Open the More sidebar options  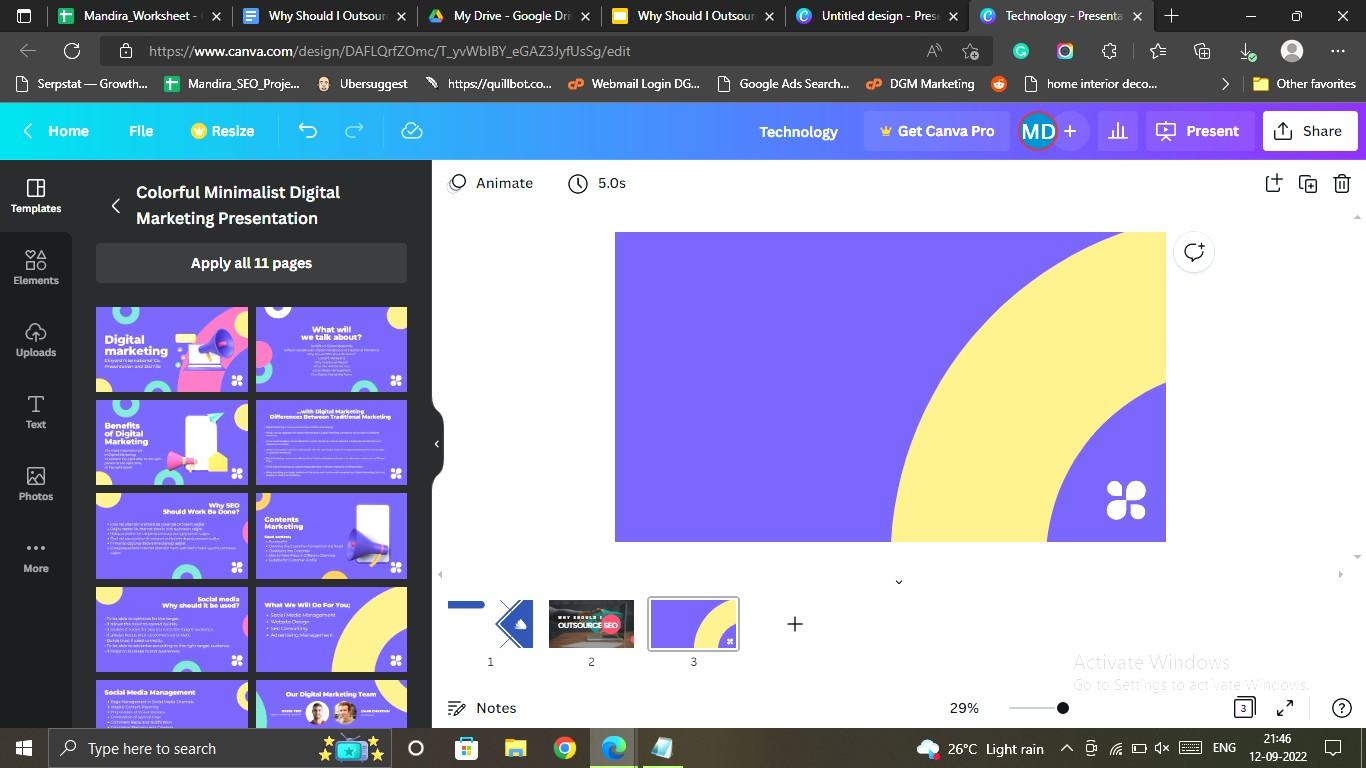pos(36,556)
